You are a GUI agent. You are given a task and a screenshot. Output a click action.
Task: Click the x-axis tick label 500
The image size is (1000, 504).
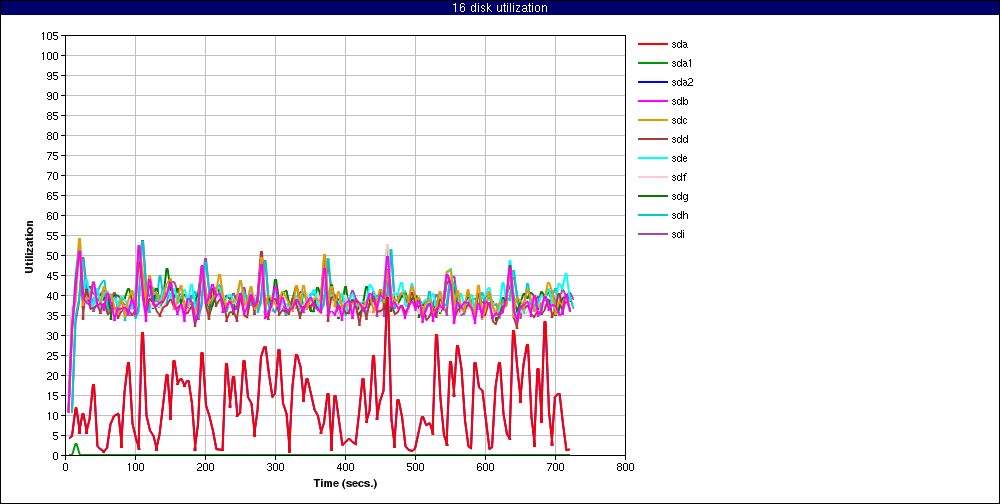(415, 466)
